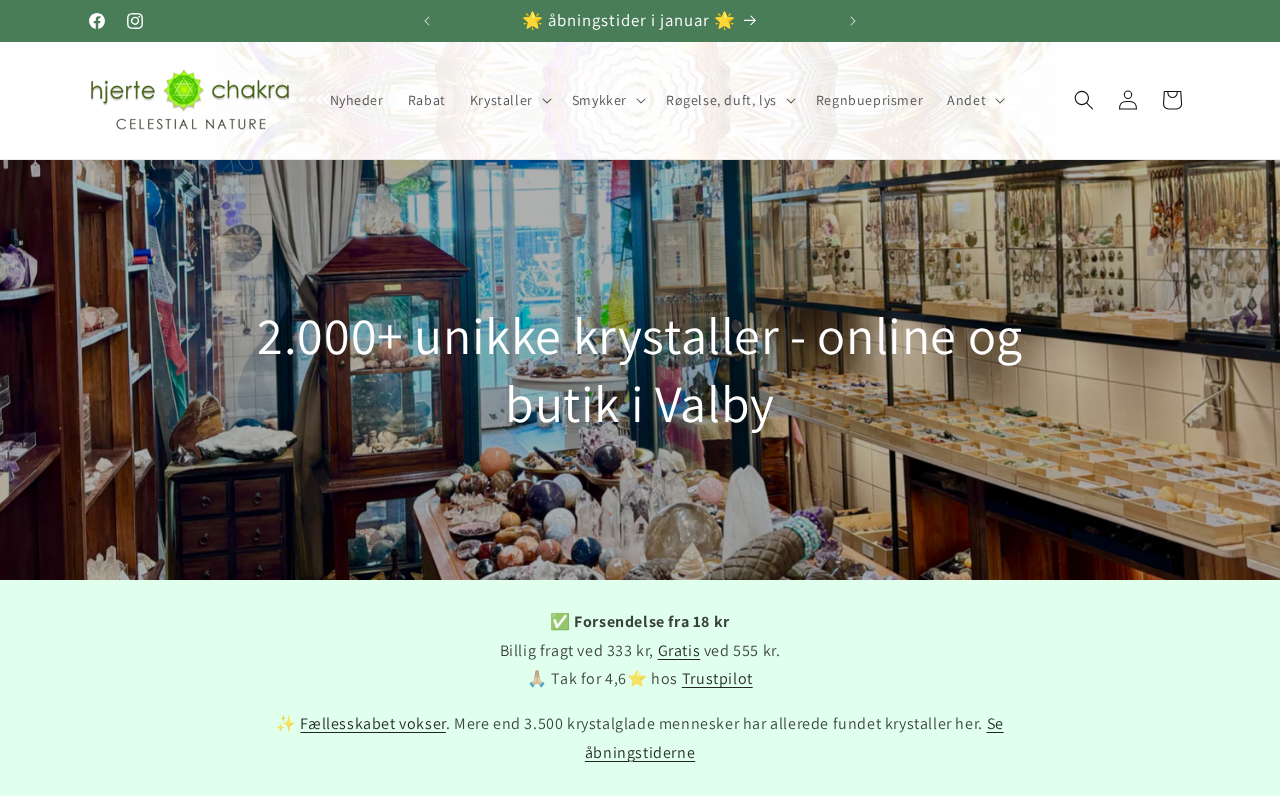Expand the Smykker dropdown menu
Screen dimensions: 1280x800
[x=608, y=100]
